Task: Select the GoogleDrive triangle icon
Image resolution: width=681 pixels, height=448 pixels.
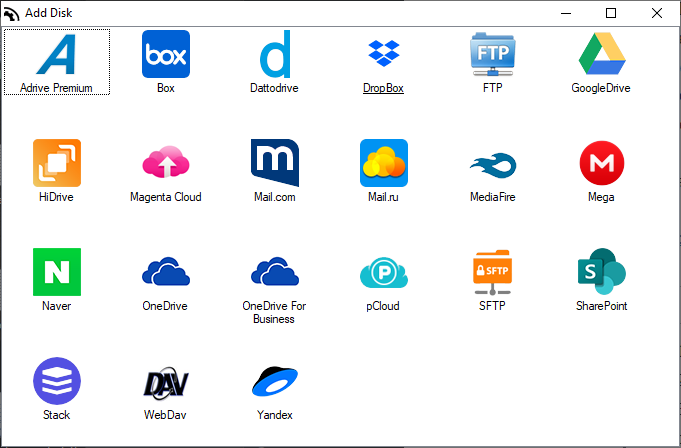Action: (602, 53)
